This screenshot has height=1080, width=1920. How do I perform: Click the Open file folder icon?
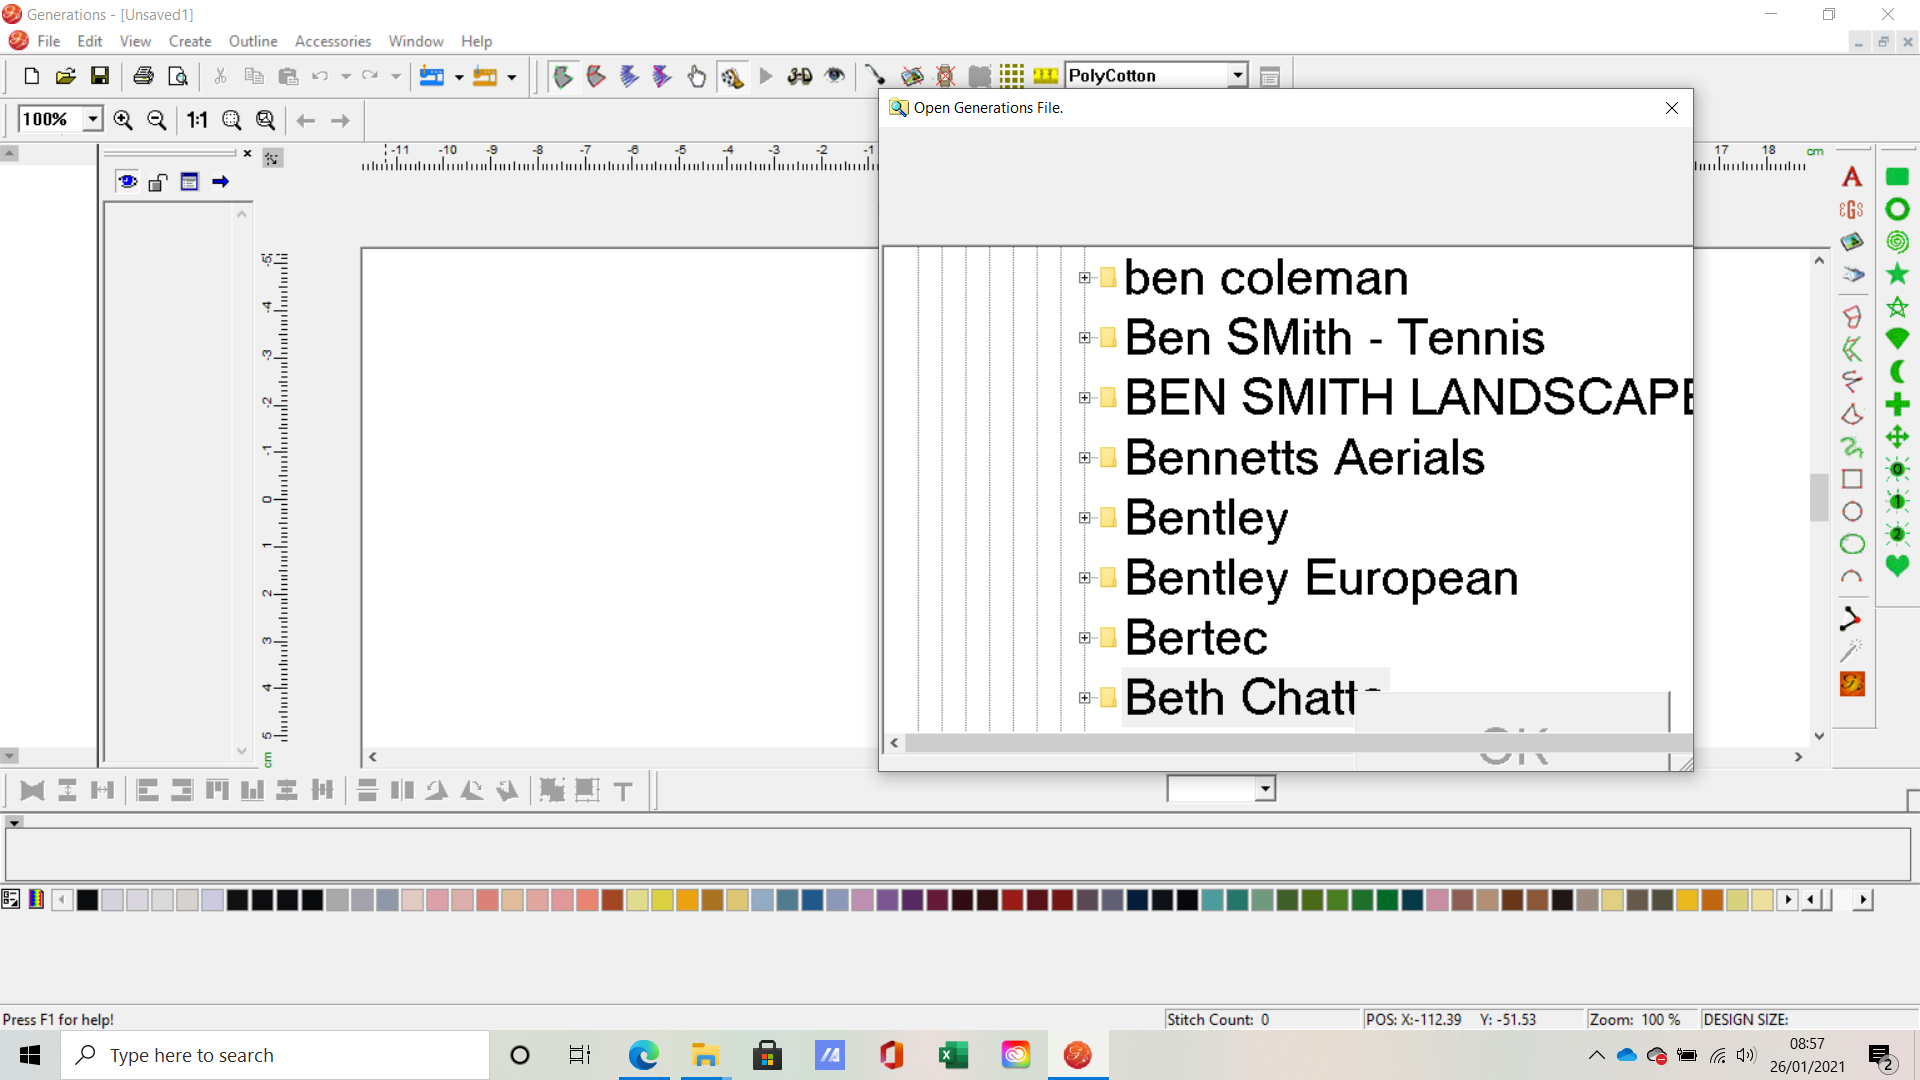pos(66,76)
